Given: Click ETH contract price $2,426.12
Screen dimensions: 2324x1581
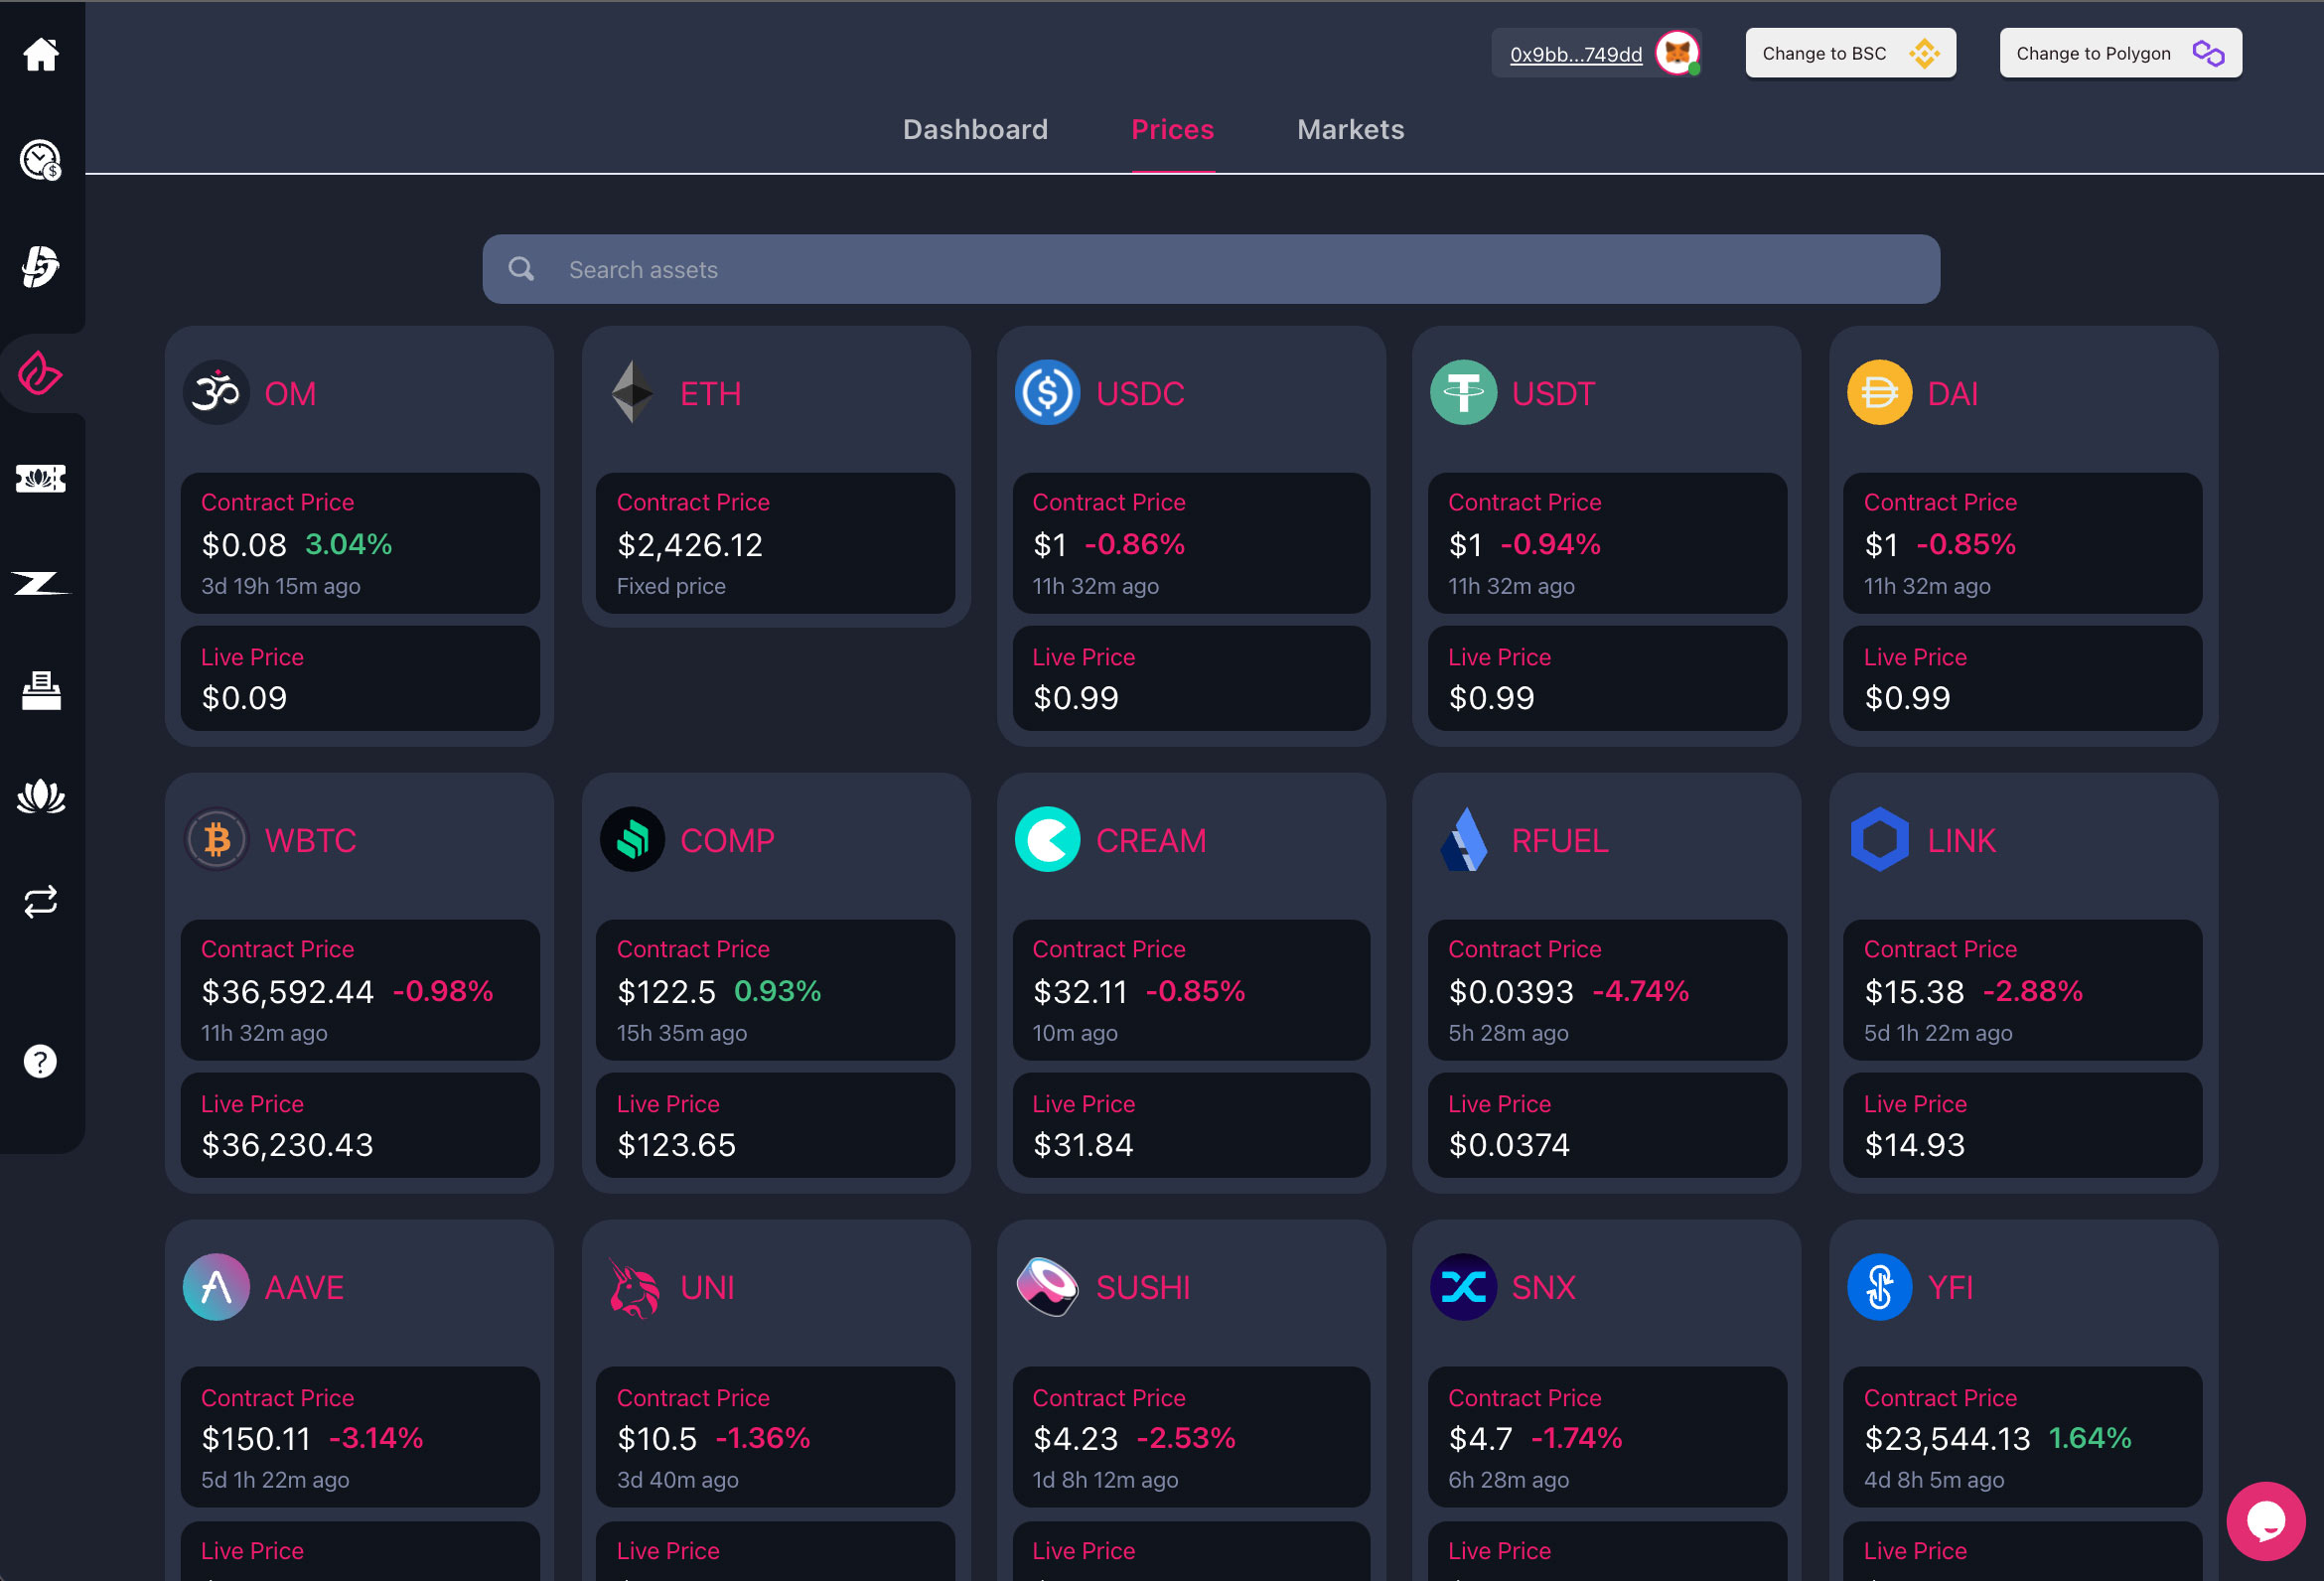Looking at the screenshot, I should (x=689, y=545).
